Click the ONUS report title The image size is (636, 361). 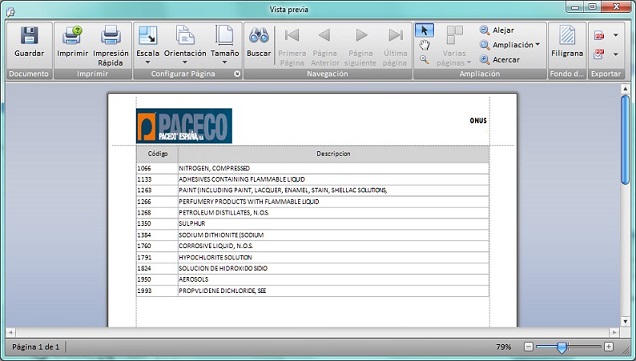[x=478, y=120]
